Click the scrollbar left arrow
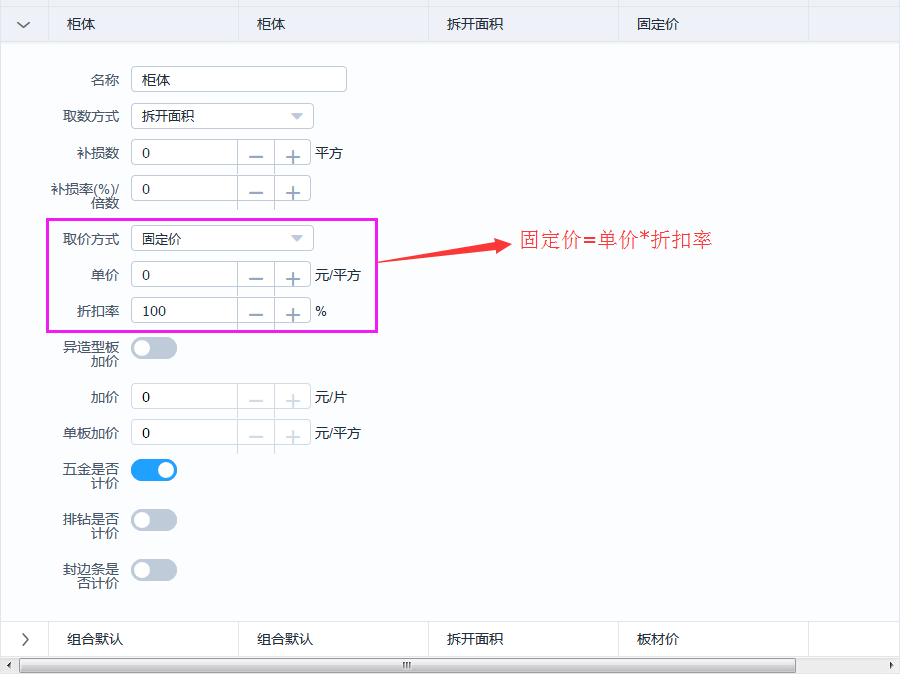The width and height of the screenshot is (903, 674). point(8,665)
